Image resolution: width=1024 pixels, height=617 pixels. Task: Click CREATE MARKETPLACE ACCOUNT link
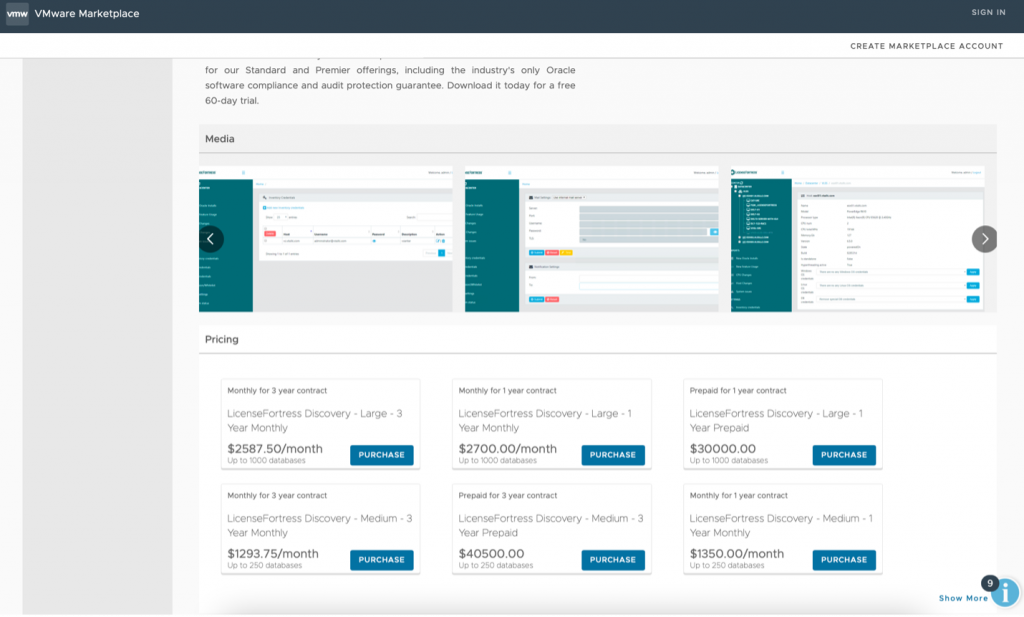[x=926, y=46]
